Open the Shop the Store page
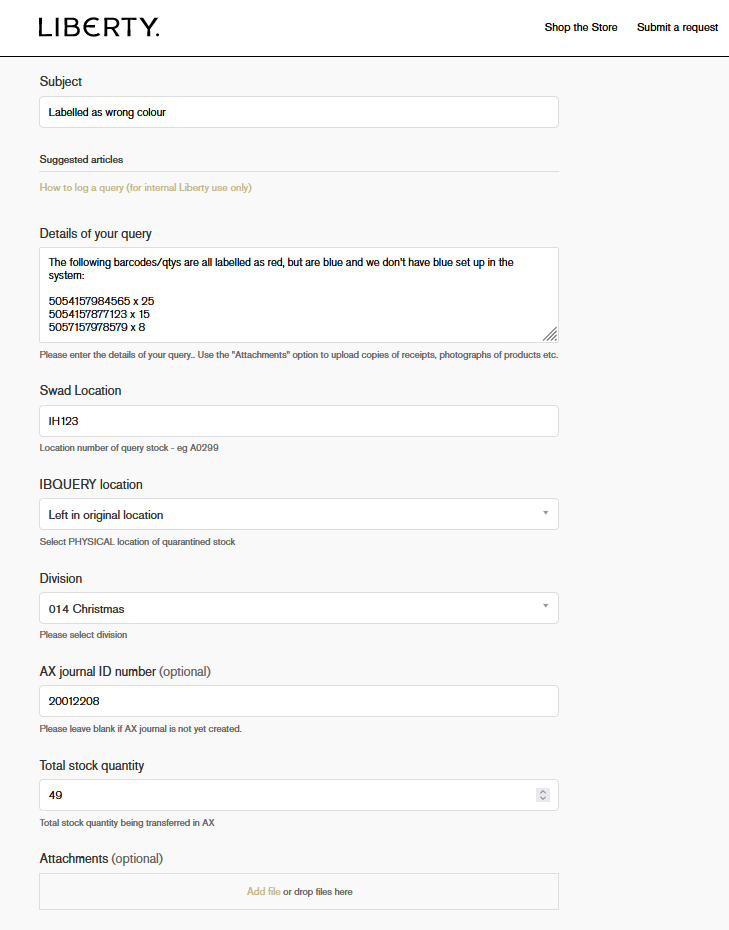Screen dimensions: 729x930 (580, 28)
